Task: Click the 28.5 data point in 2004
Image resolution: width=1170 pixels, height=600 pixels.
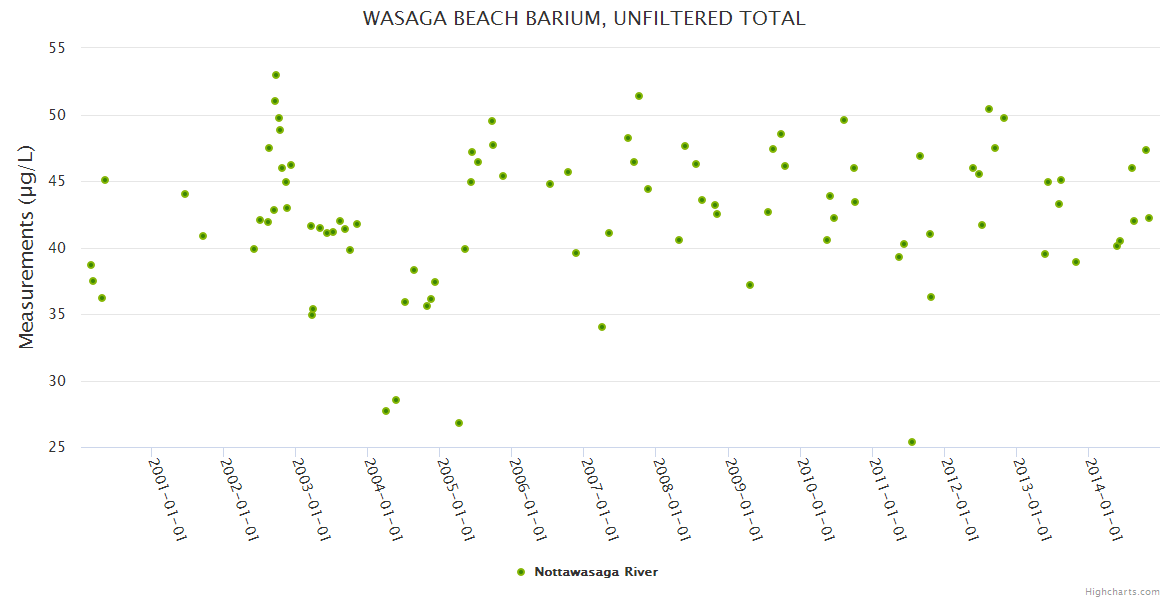Action: click(396, 400)
